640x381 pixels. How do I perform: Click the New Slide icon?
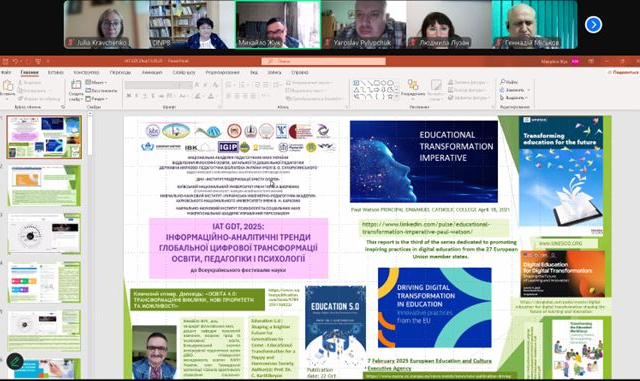tap(76, 86)
